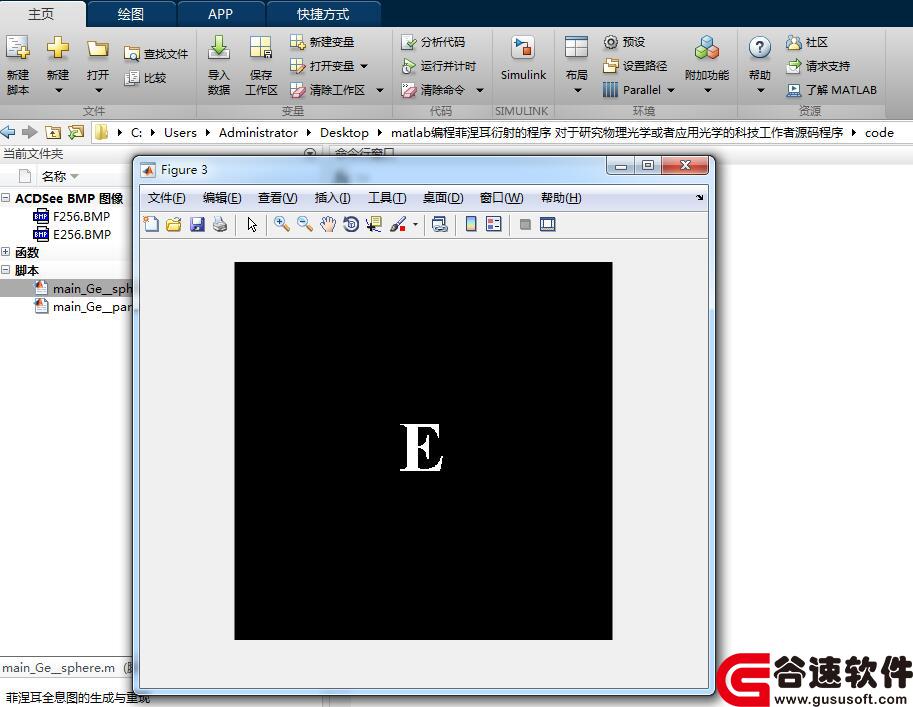Switch to the 绘图 tab

(130, 14)
